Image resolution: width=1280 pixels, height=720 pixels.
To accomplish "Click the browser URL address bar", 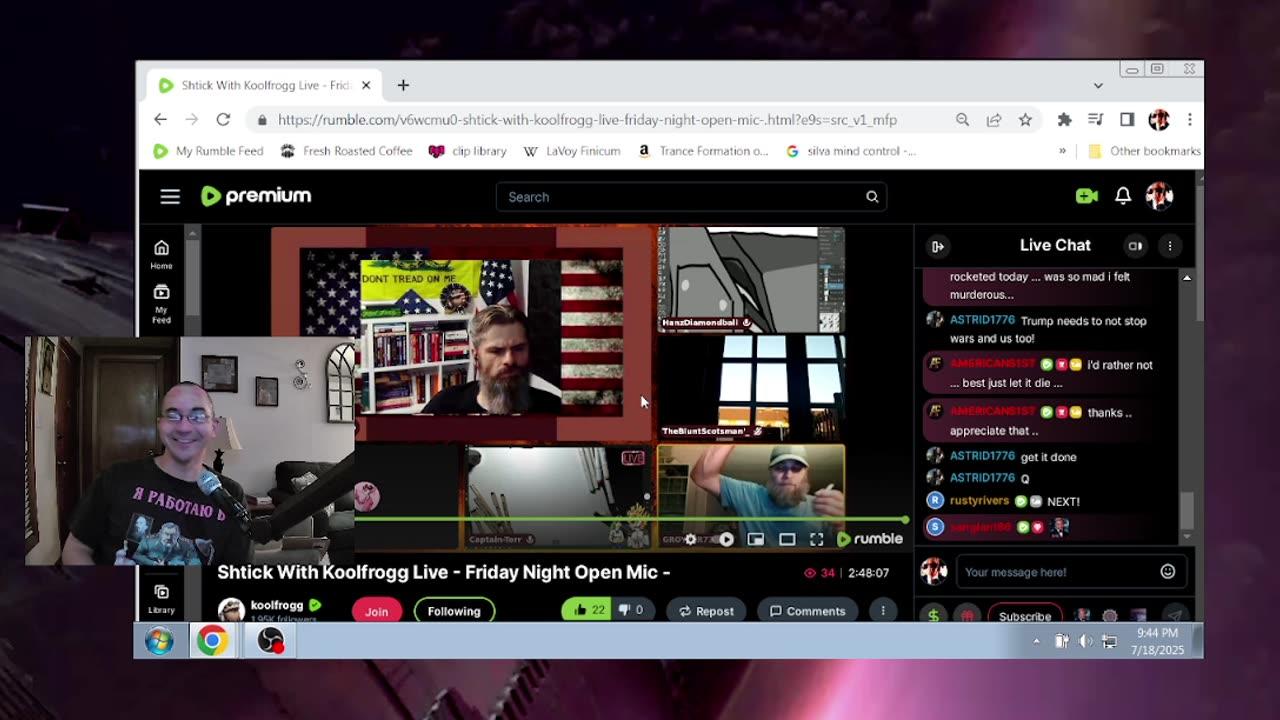I will (x=587, y=119).
